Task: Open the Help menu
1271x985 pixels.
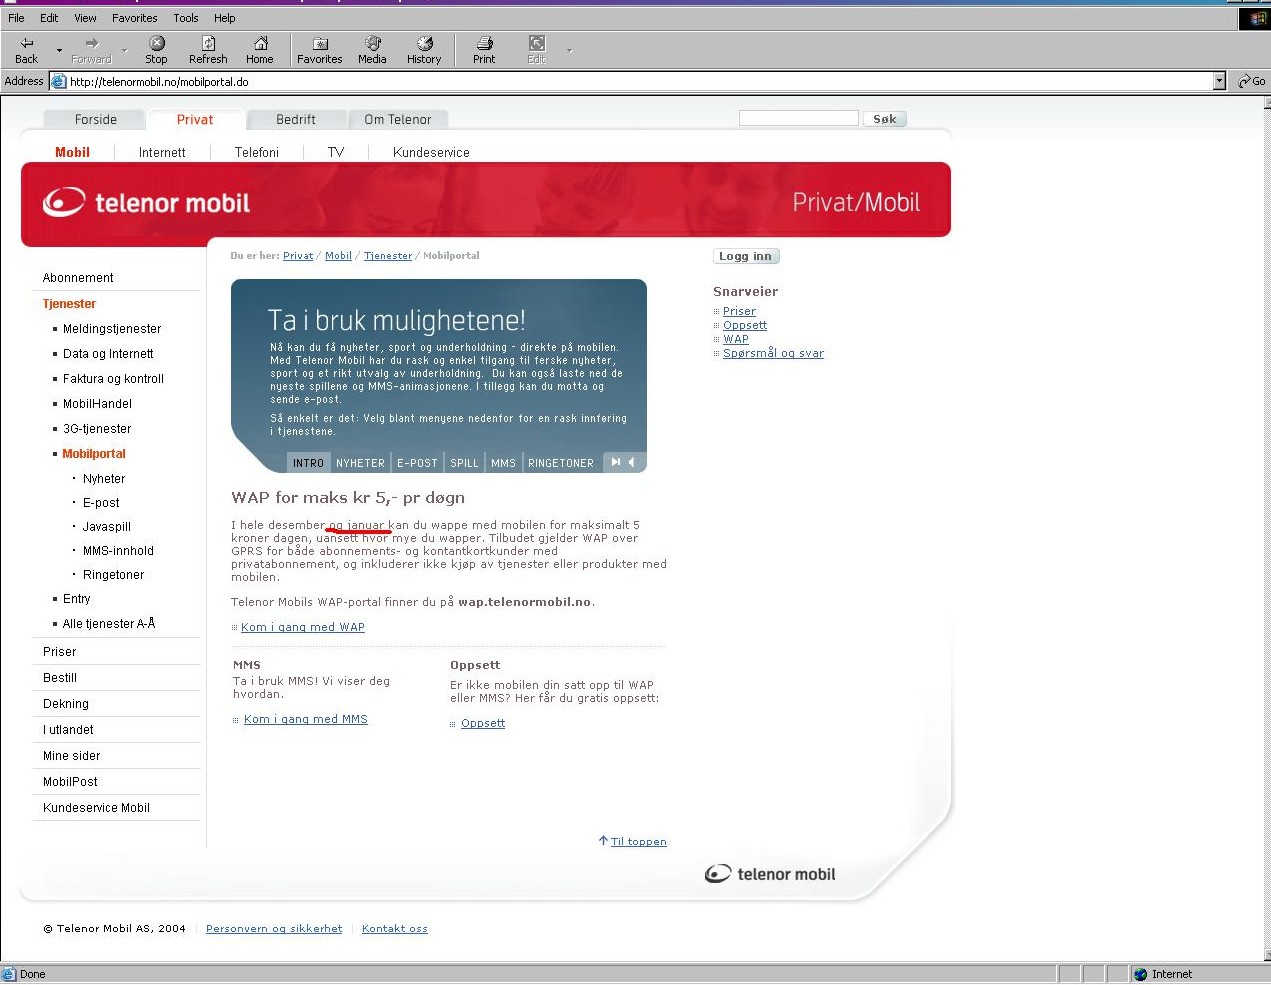Action: click(x=225, y=18)
